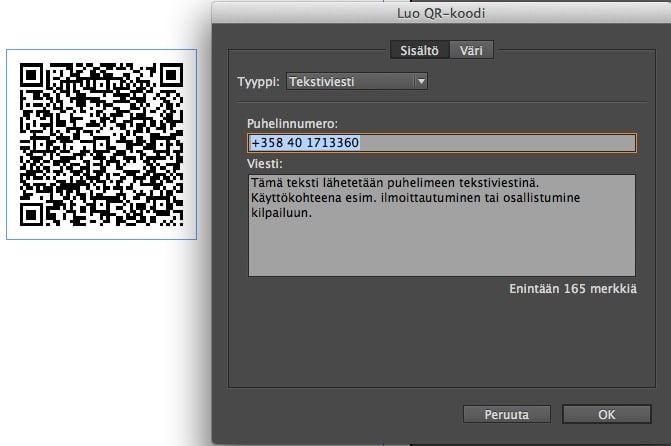The height and width of the screenshot is (446, 671).
Task: Open the Väri tab
Action: click(x=471, y=51)
